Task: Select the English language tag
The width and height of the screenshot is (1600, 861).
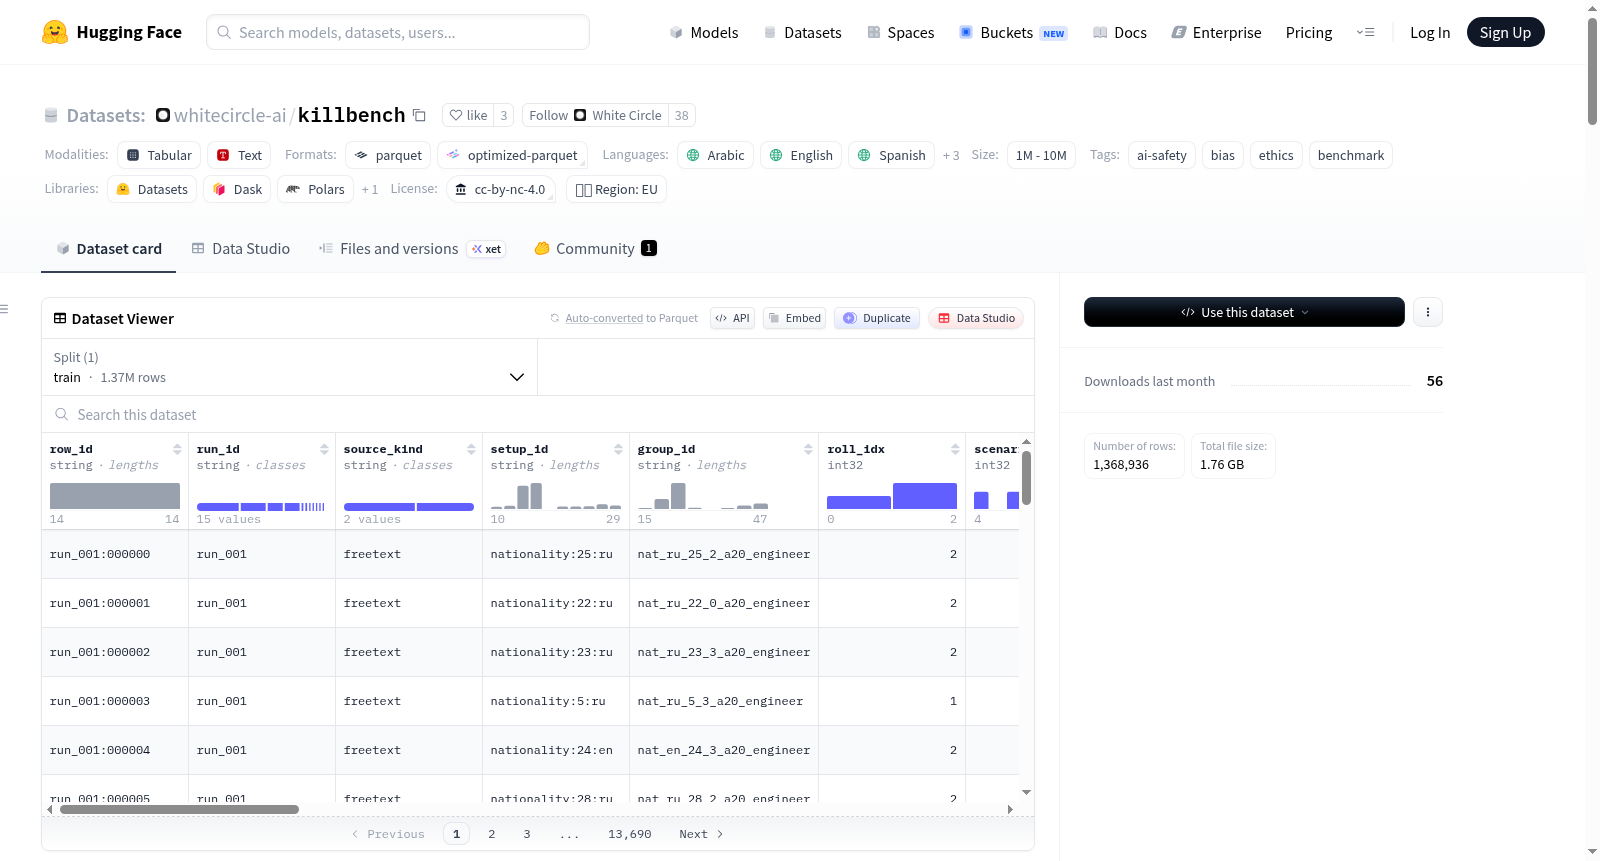Action: coord(801,155)
